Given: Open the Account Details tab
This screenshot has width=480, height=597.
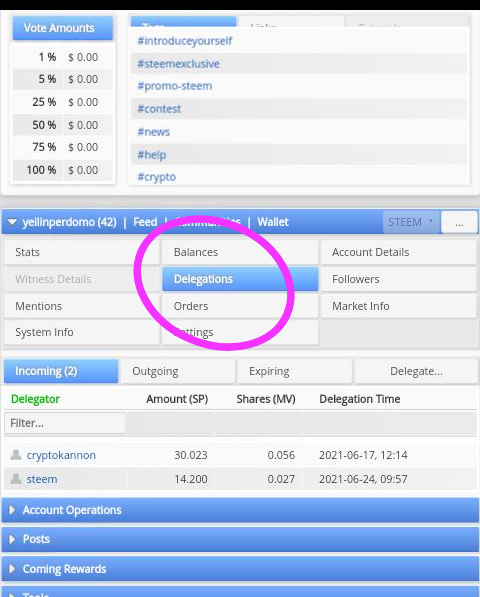Looking at the screenshot, I should (398, 252).
